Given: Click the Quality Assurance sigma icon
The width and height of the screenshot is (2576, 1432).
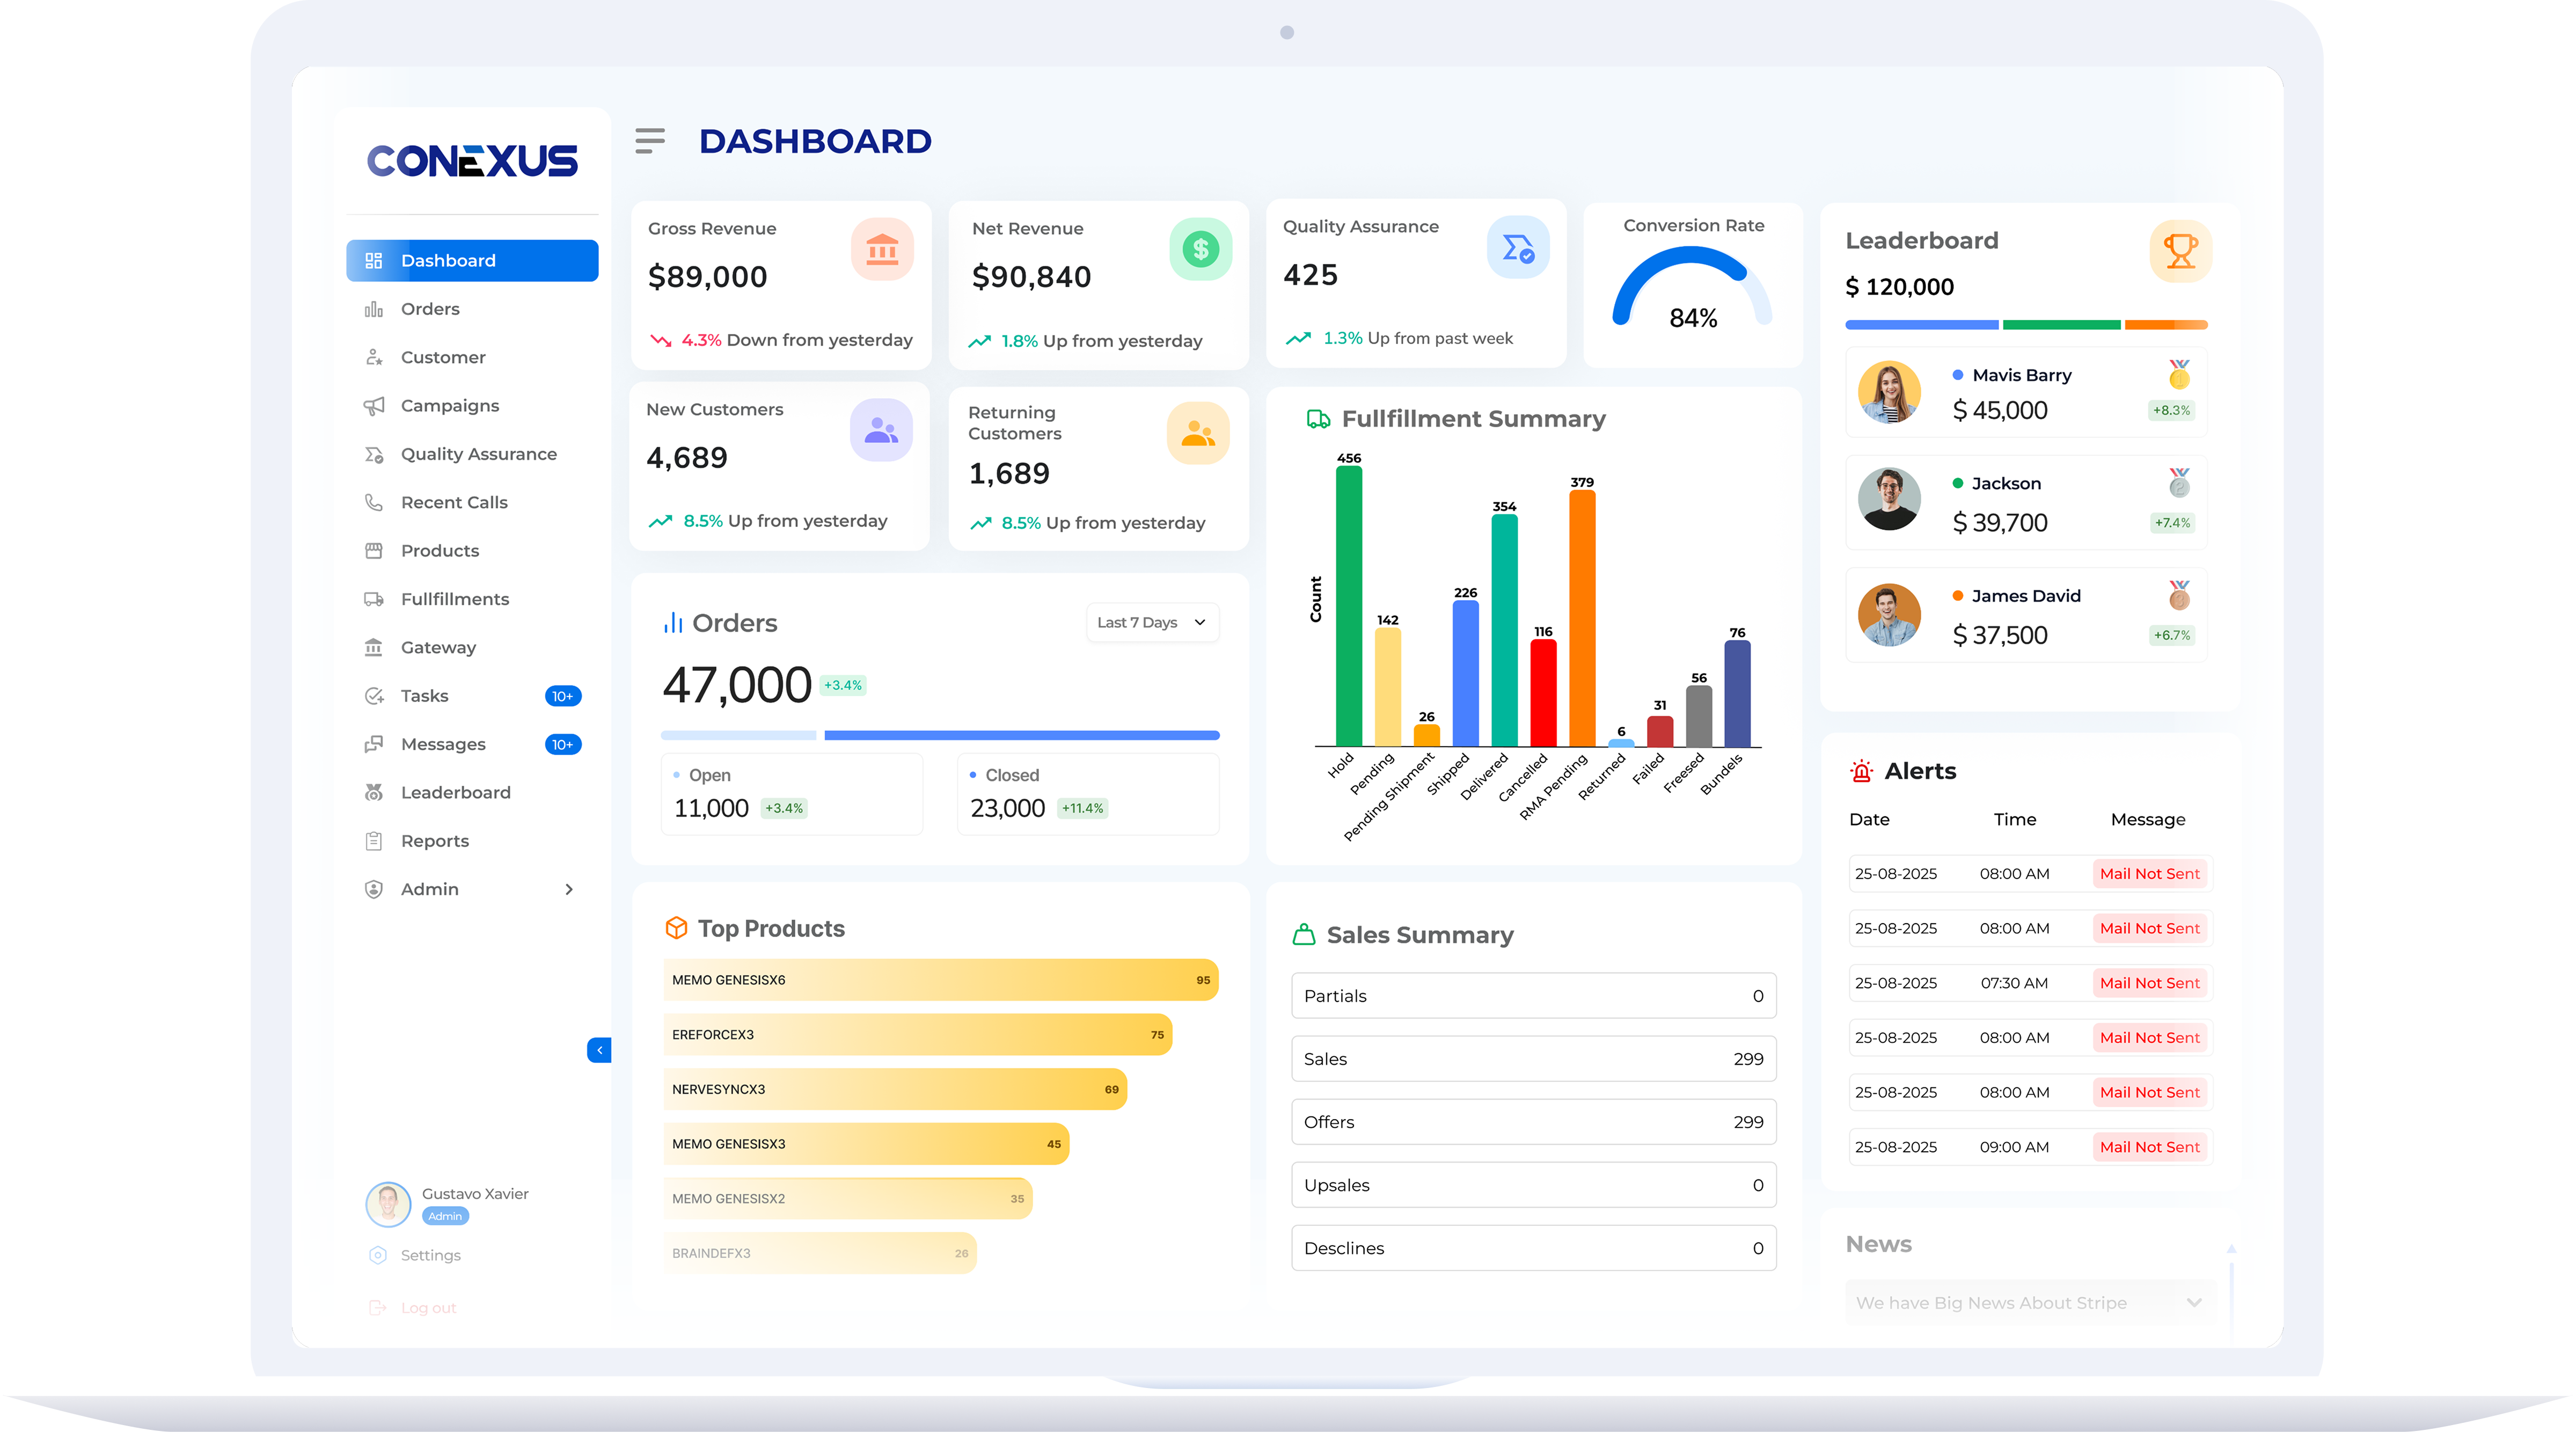Looking at the screenshot, I should [374, 454].
